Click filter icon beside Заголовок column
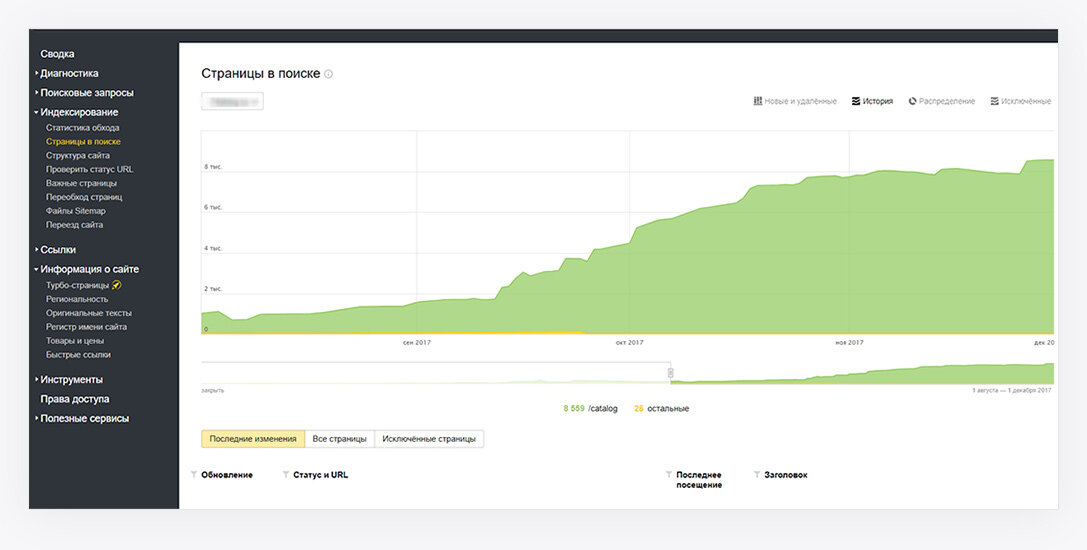This screenshot has width=1087, height=550. tap(757, 475)
